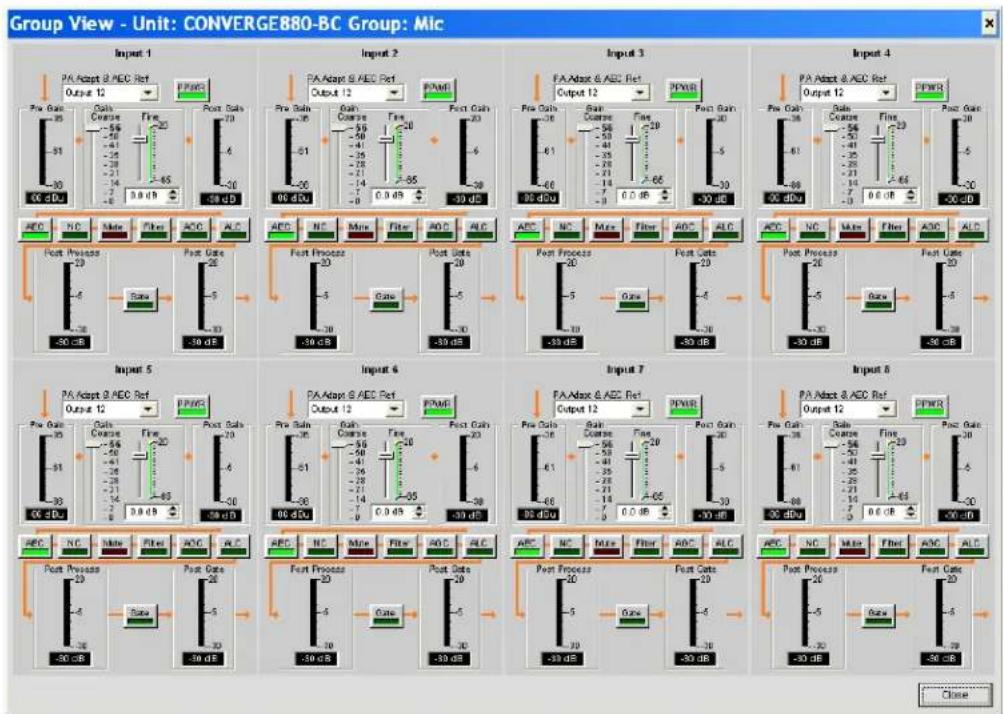
Task: Click gain value field of Input 1
Action: 152,195
